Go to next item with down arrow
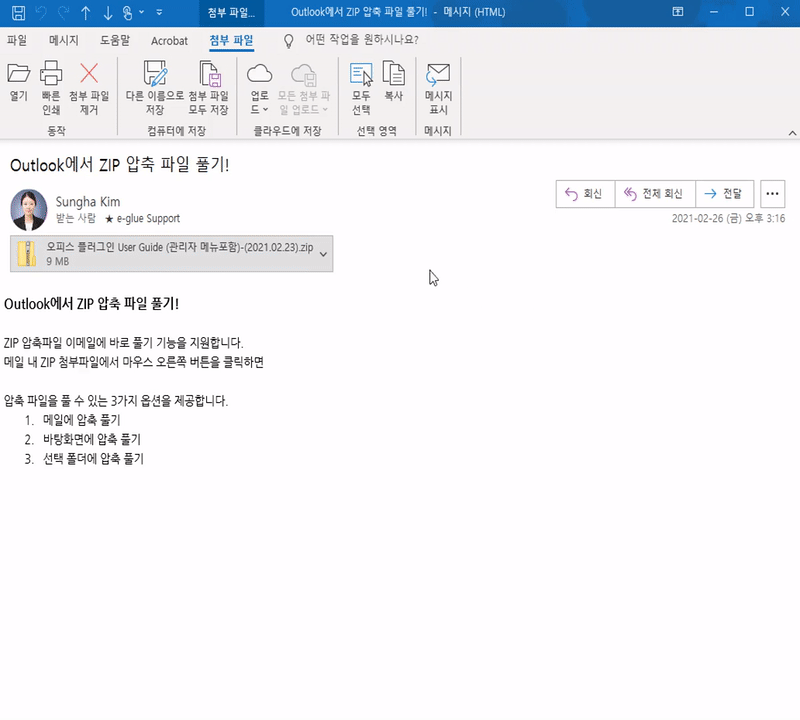Image resolution: width=800 pixels, height=720 pixels. (x=108, y=13)
